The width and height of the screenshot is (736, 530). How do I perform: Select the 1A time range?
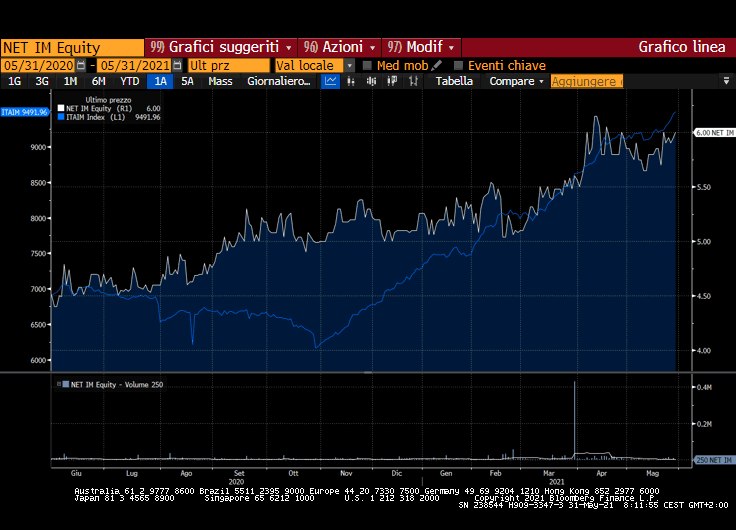click(160, 81)
